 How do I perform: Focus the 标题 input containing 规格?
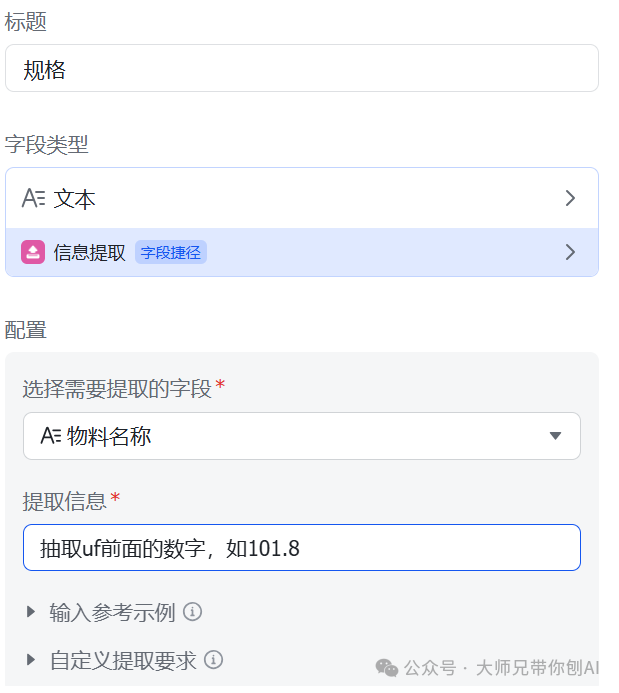pos(302,68)
